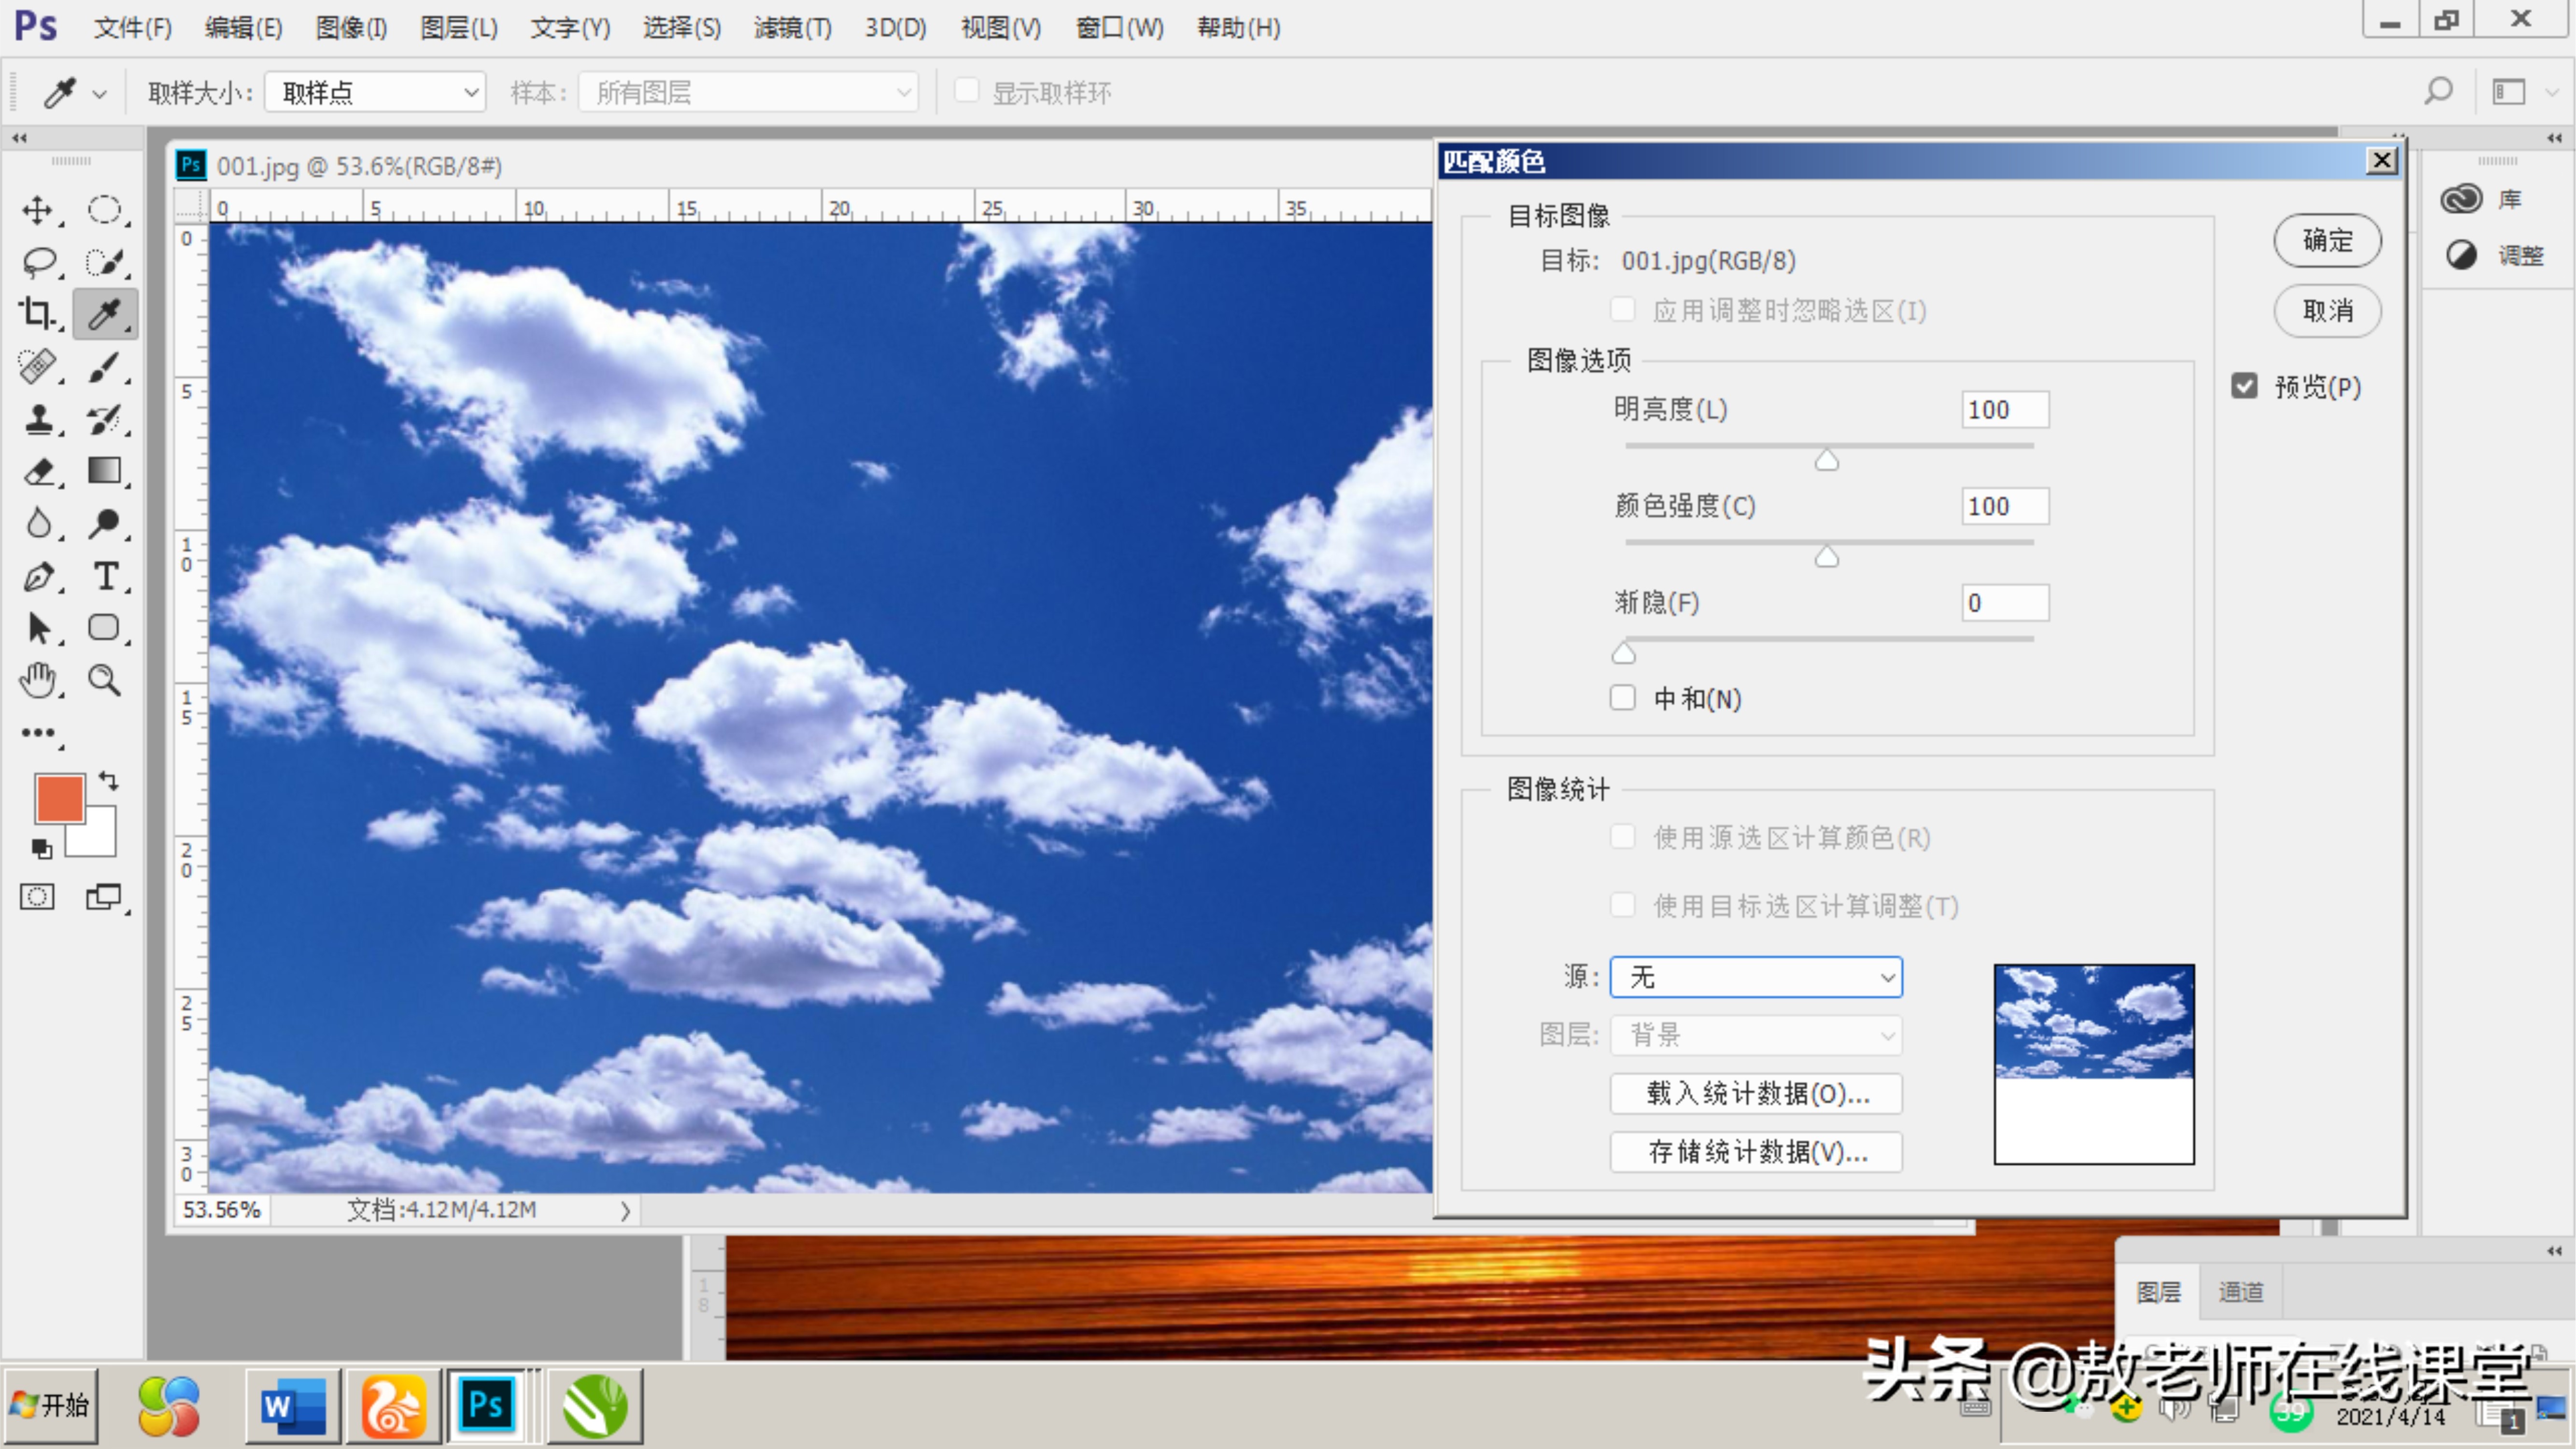This screenshot has height=1449, width=2576.
Task: Select the Path Selection tool
Action: click(x=38, y=628)
